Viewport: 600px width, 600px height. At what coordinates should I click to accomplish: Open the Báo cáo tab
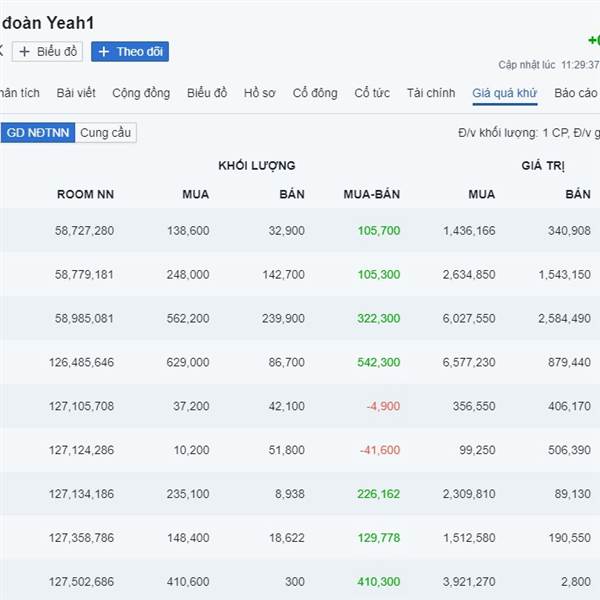[x=576, y=93]
